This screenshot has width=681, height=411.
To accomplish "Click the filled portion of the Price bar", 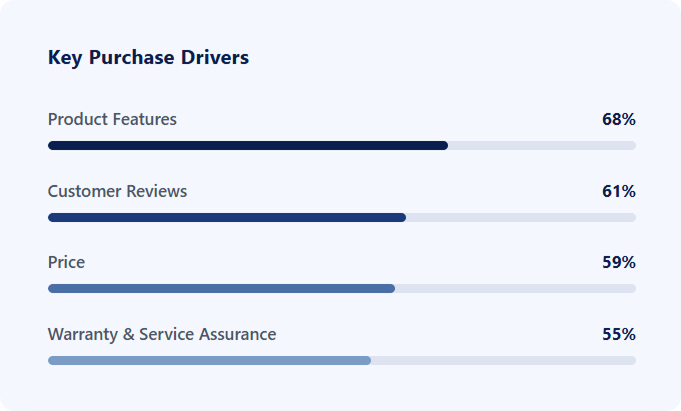I will pos(221,289).
